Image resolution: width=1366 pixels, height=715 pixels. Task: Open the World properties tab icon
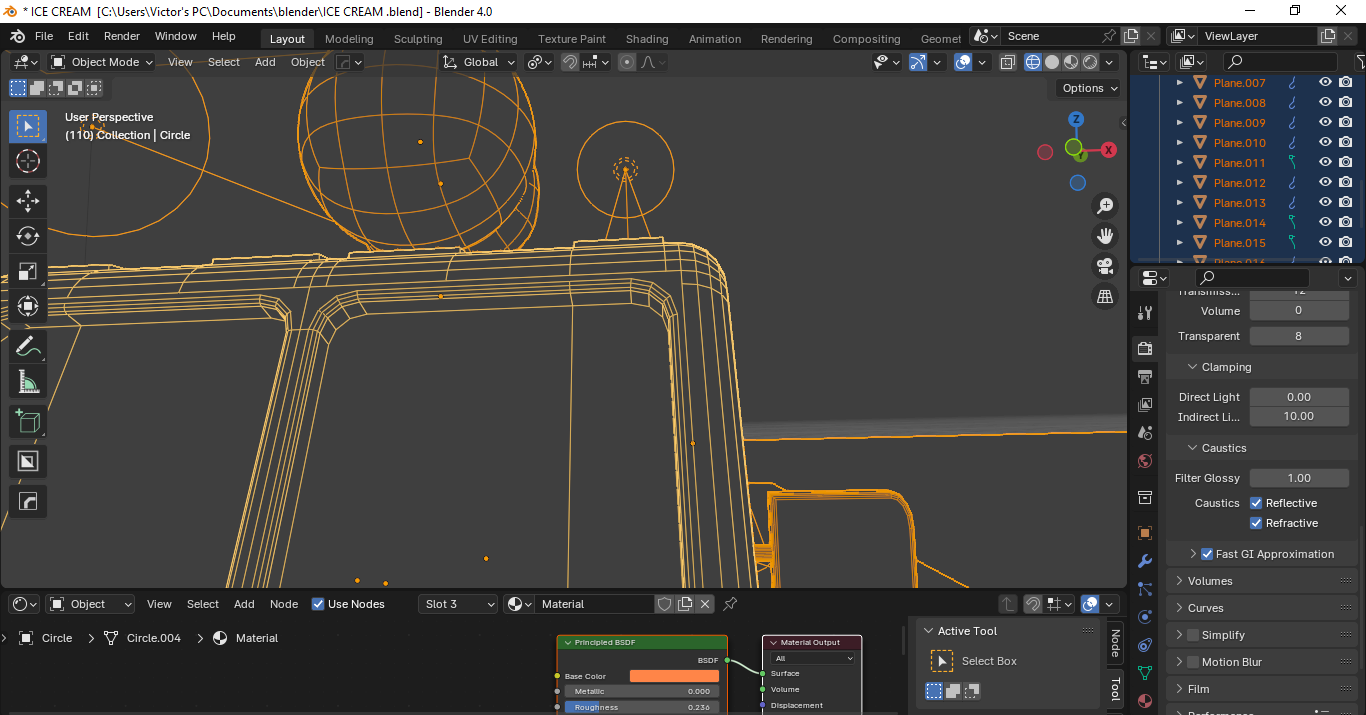(1146, 461)
